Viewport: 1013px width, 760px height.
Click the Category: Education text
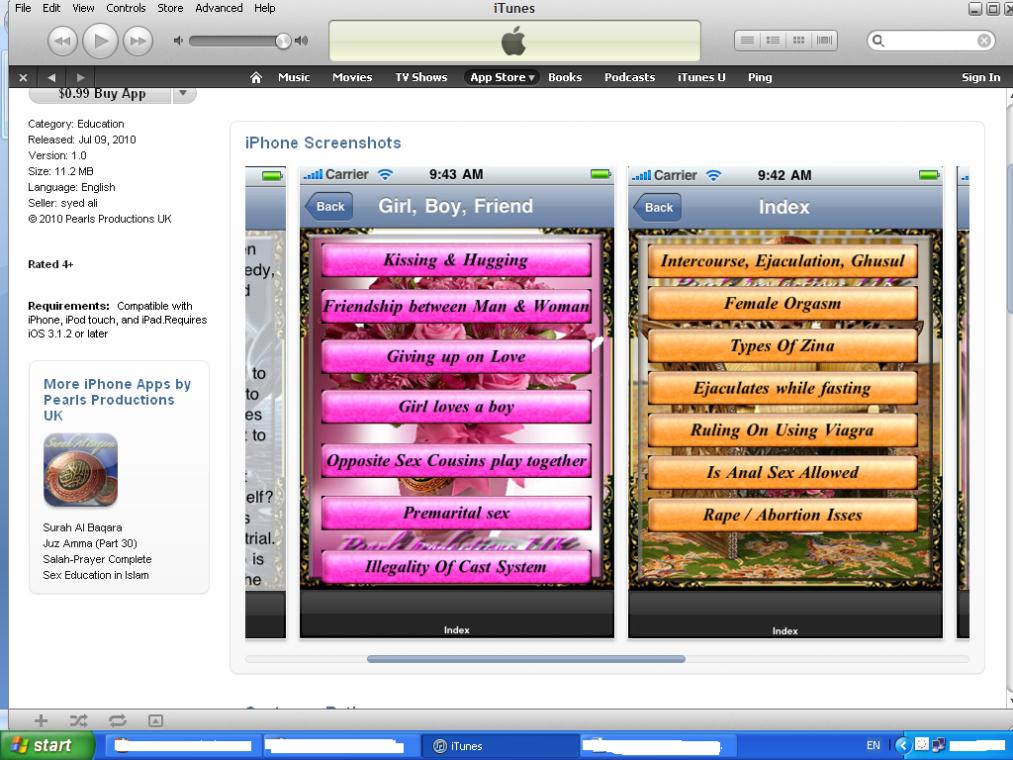(76, 124)
